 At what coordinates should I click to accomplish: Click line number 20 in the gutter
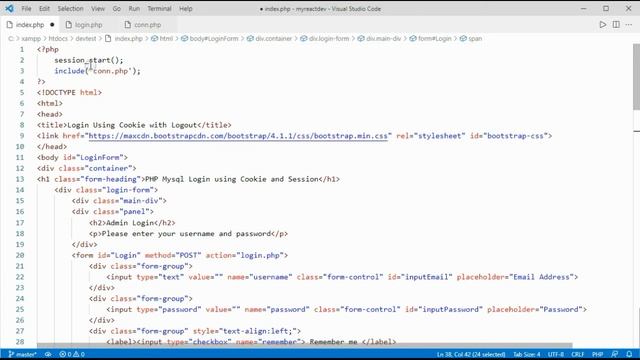(20, 256)
